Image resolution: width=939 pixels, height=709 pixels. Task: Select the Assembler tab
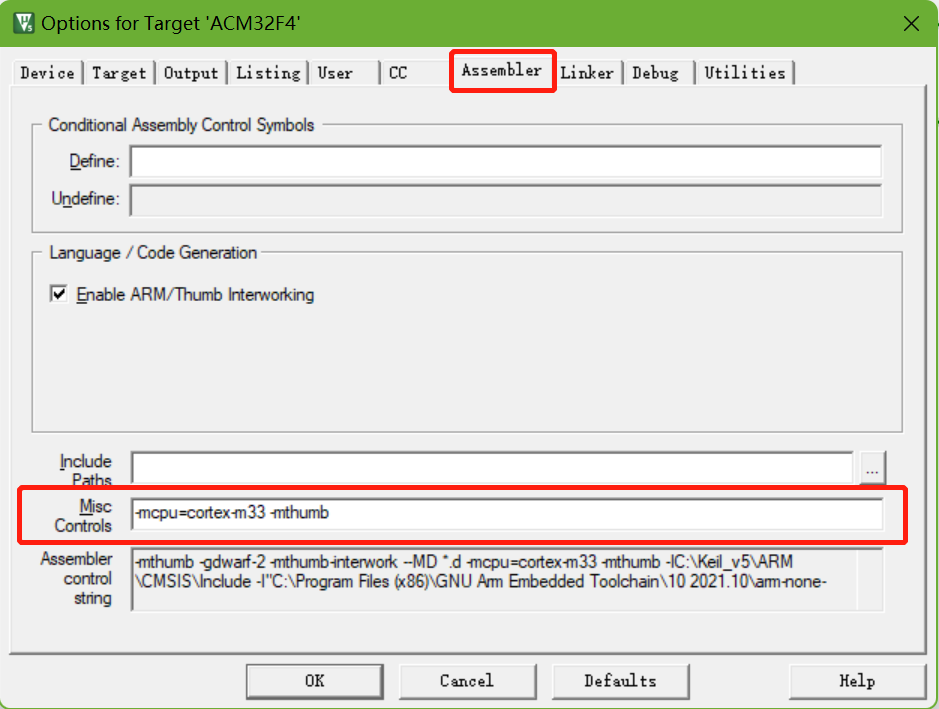[x=502, y=71]
